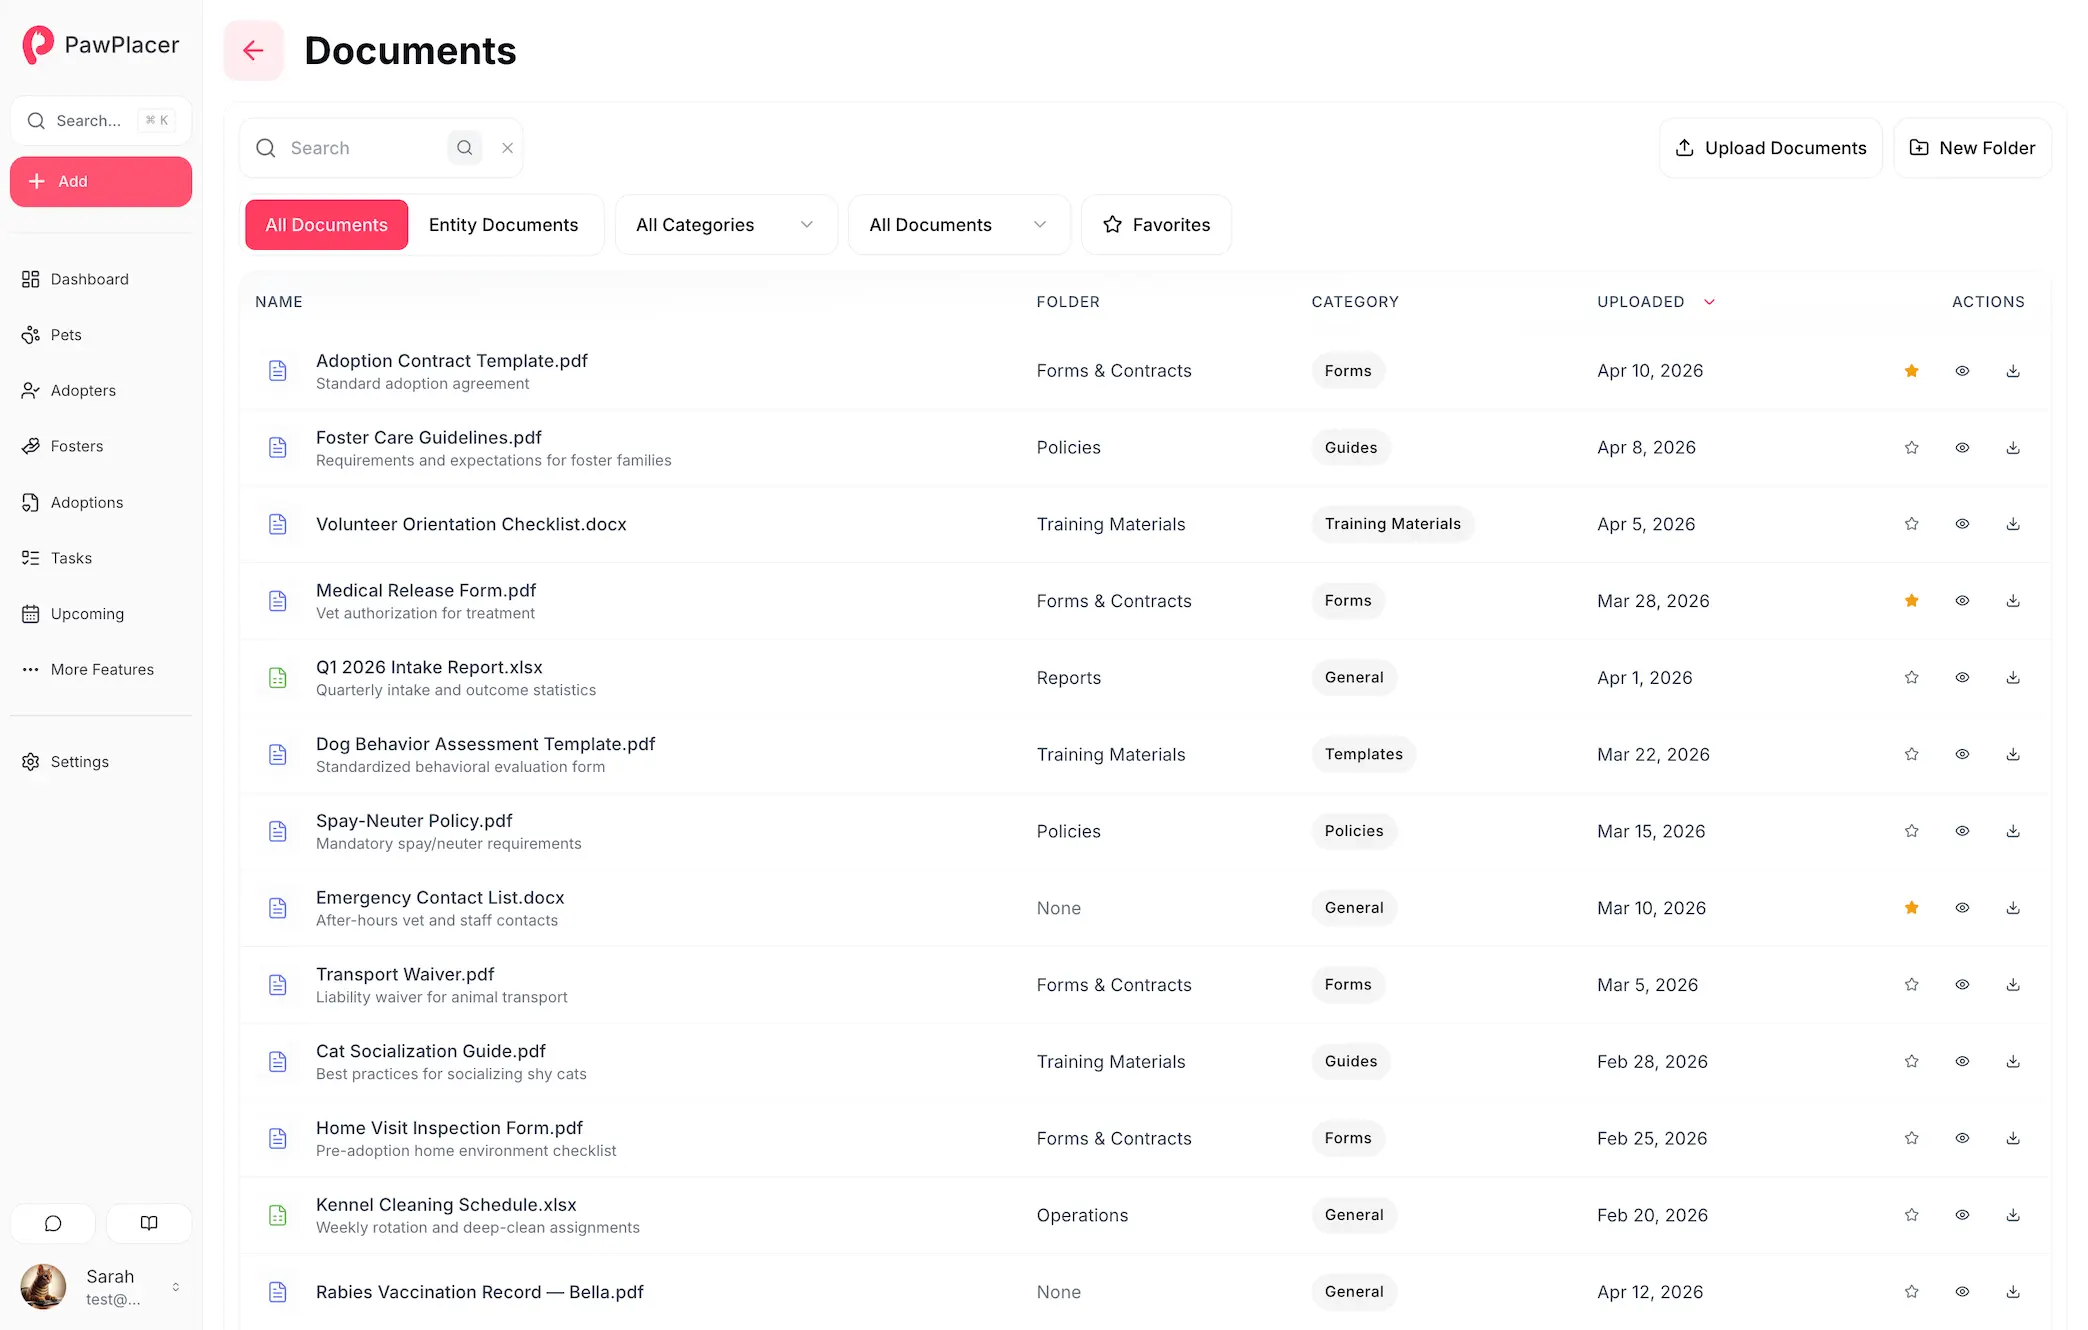This screenshot has height=1330, width=2088.
Task: Expand the All Documents file type filter
Action: (958, 224)
